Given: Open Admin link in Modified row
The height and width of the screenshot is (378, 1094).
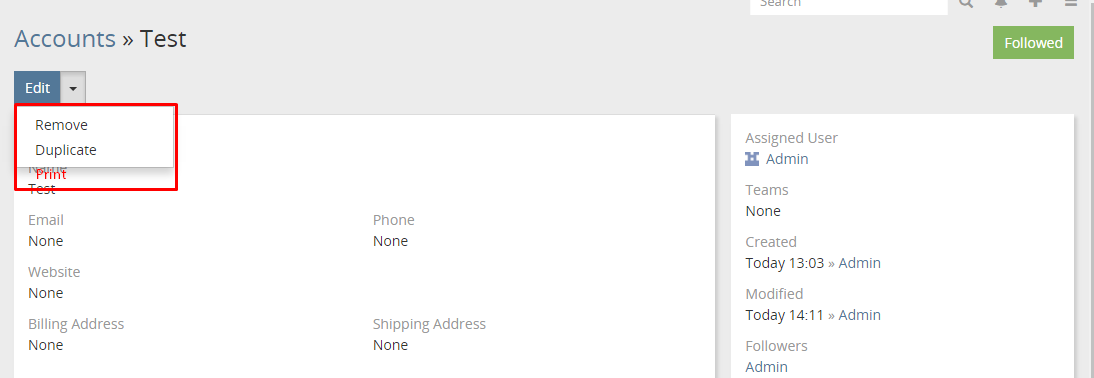Looking at the screenshot, I should point(860,315).
